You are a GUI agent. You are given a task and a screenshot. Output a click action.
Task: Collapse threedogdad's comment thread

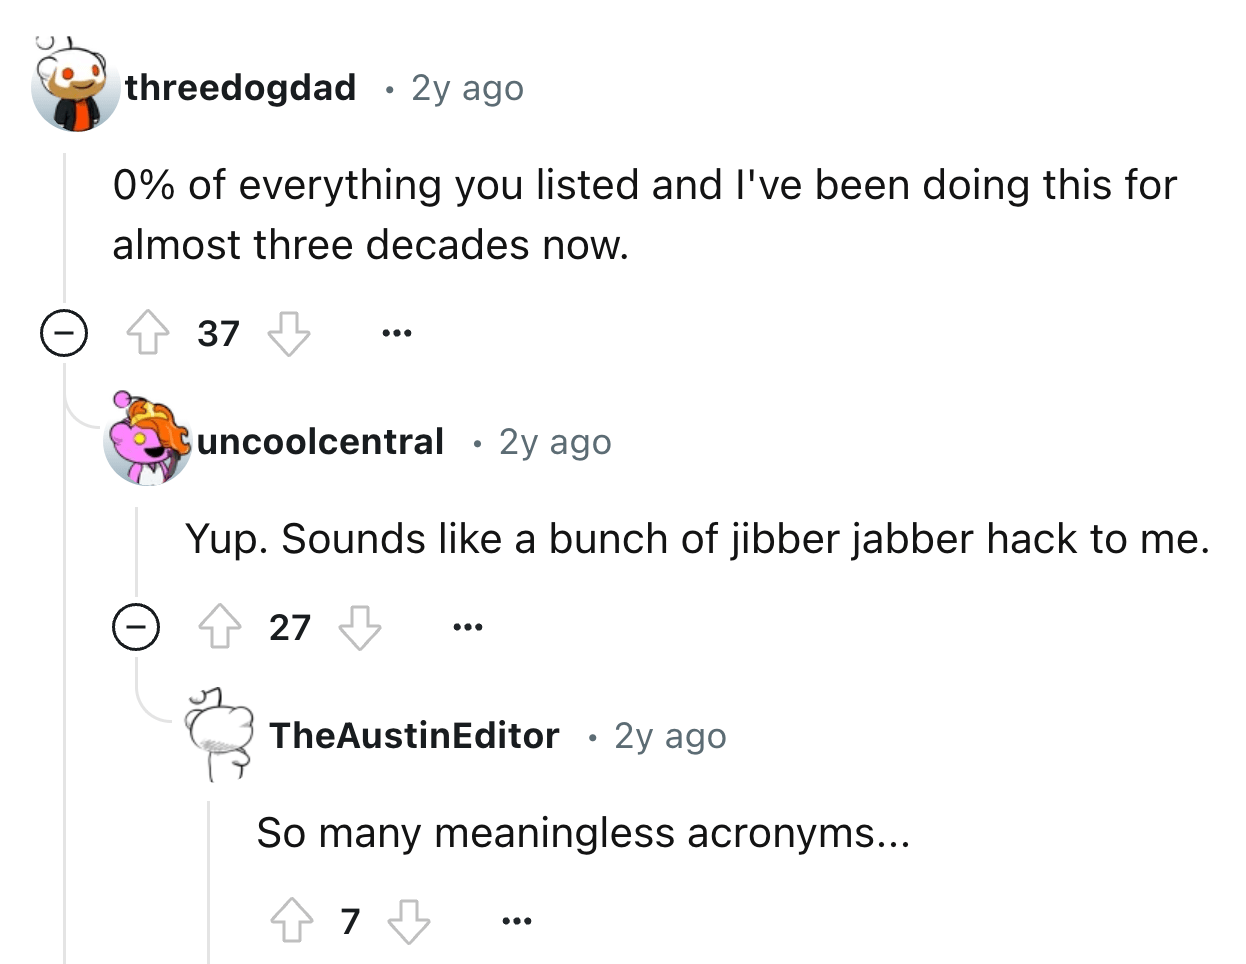(64, 333)
